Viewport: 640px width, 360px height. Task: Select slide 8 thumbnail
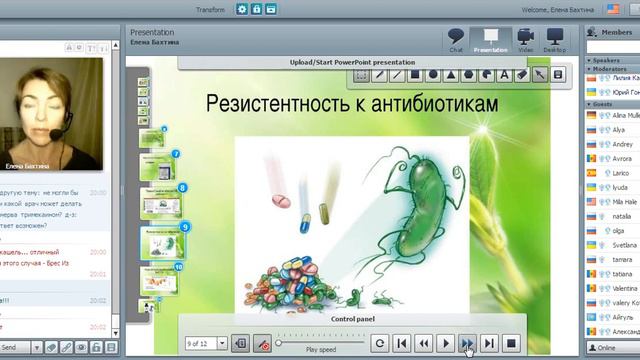pos(161,204)
